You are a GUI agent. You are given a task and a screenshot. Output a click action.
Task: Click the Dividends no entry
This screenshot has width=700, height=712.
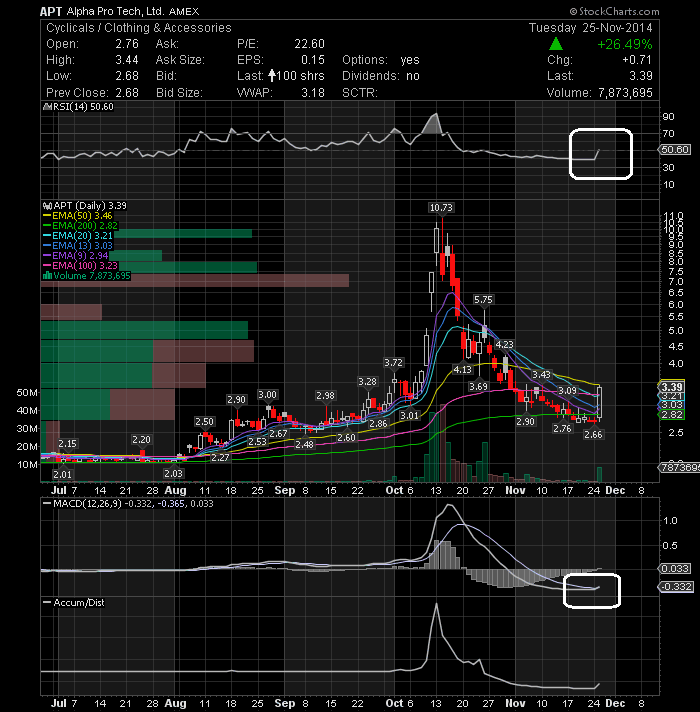pos(380,76)
